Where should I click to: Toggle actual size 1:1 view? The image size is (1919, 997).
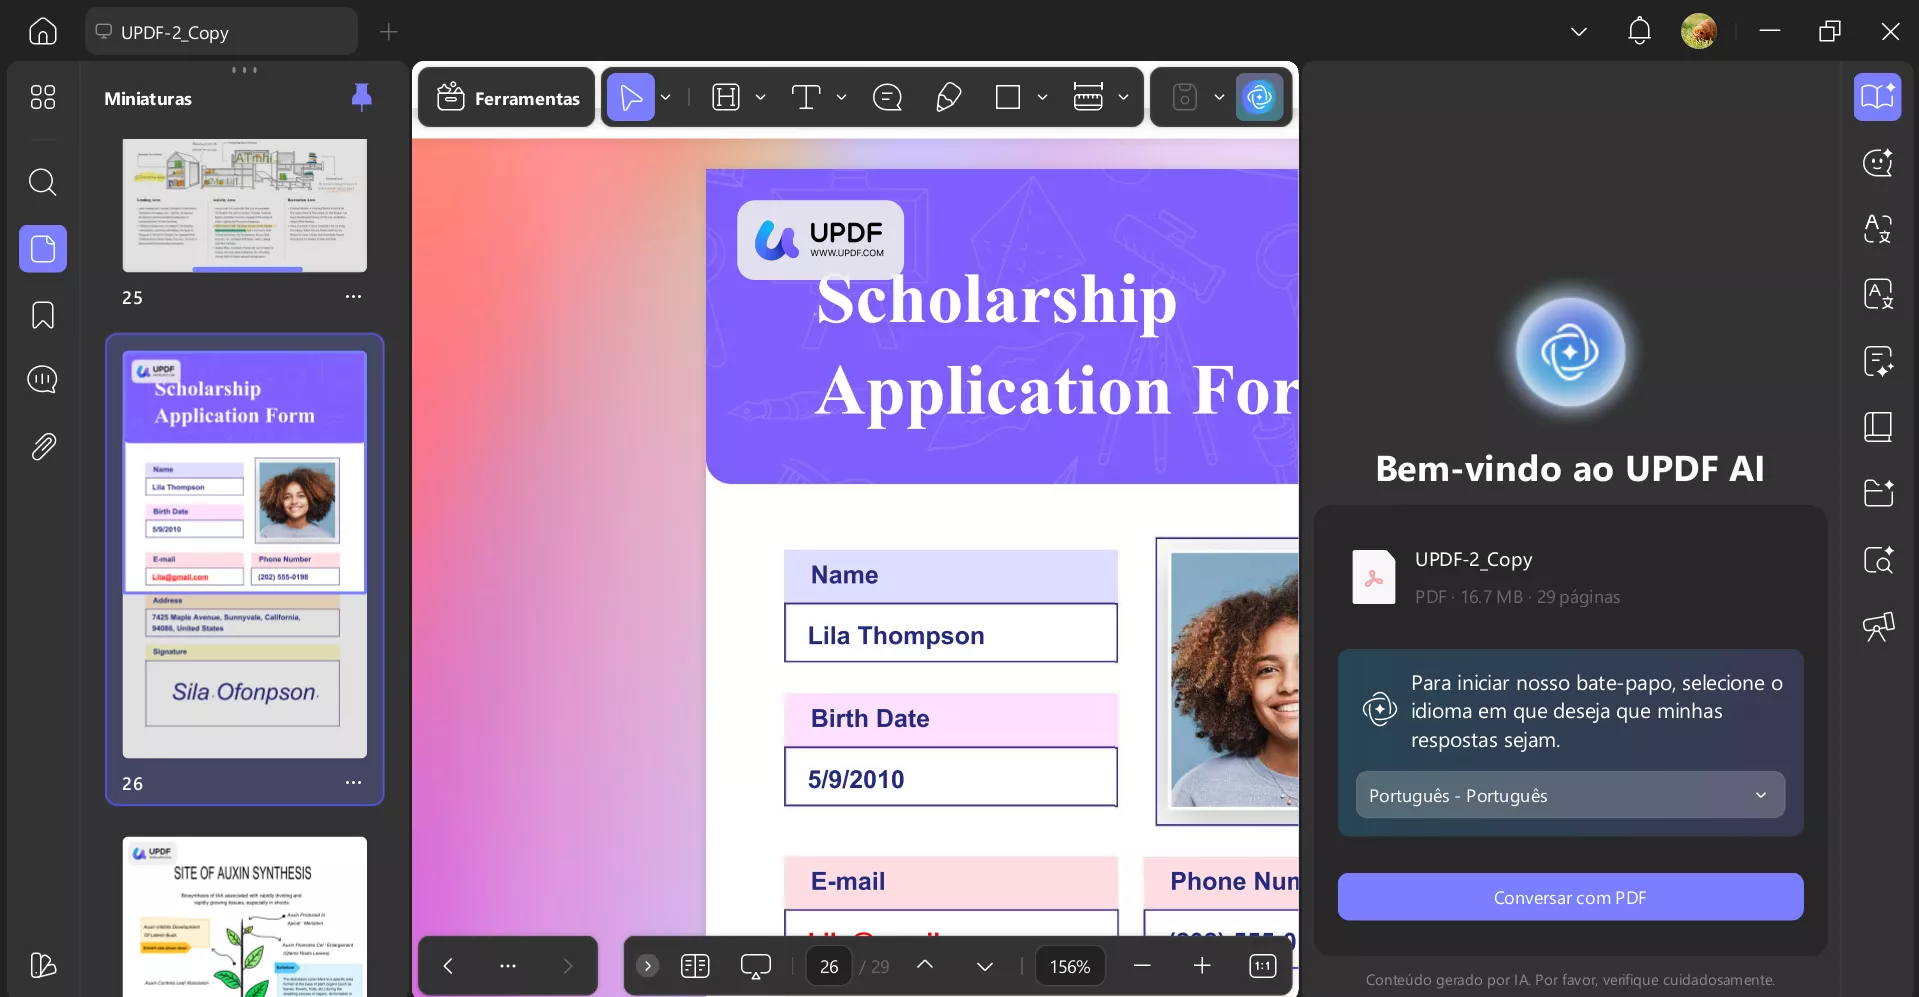1263,966
